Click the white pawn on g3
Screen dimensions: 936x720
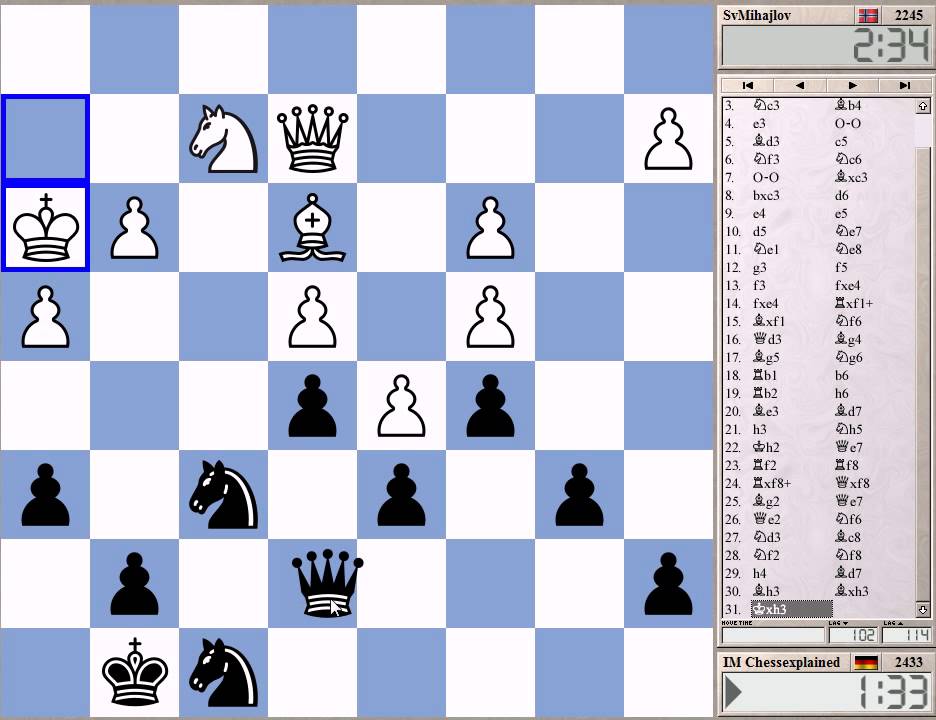(134, 228)
